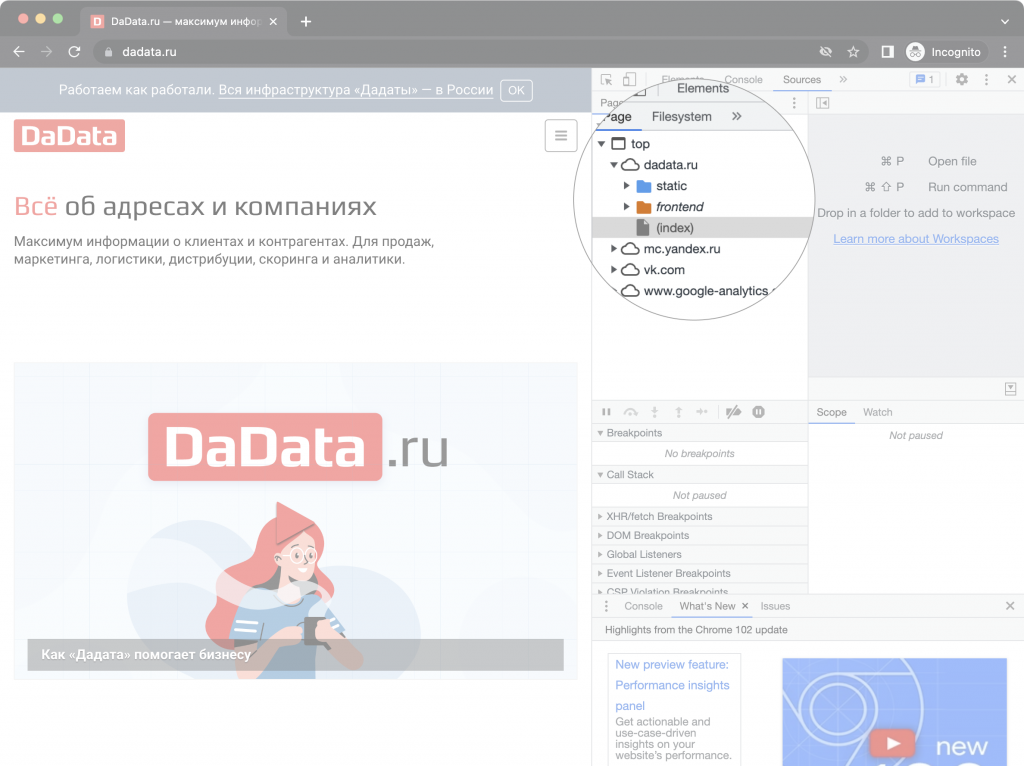Switch to the Scope tab

click(x=831, y=412)
